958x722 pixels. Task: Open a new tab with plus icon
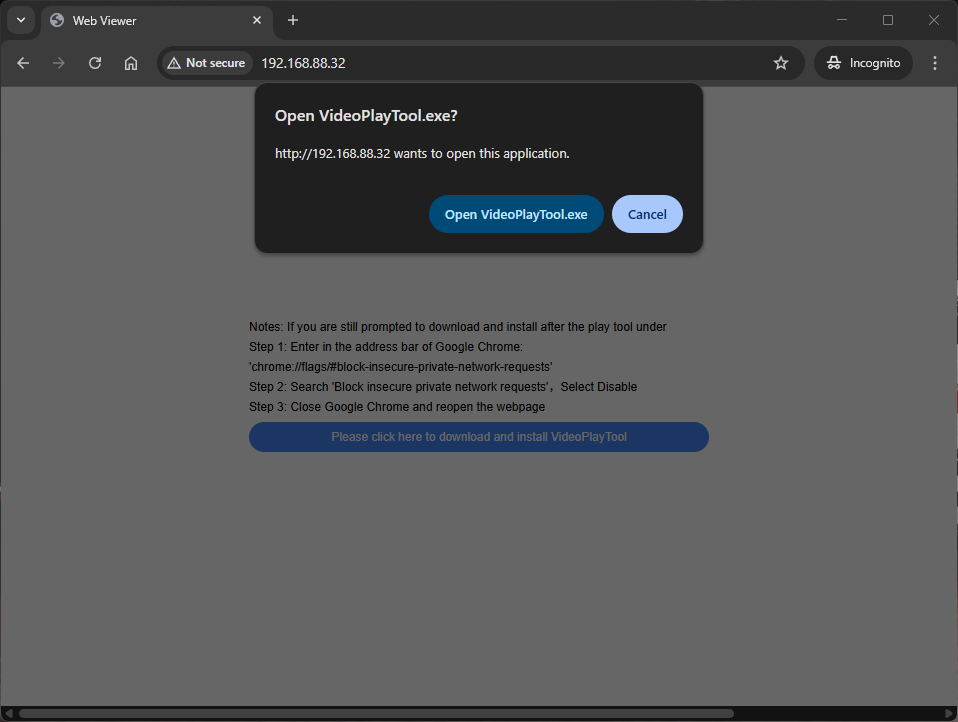click(x=293, y=20)
